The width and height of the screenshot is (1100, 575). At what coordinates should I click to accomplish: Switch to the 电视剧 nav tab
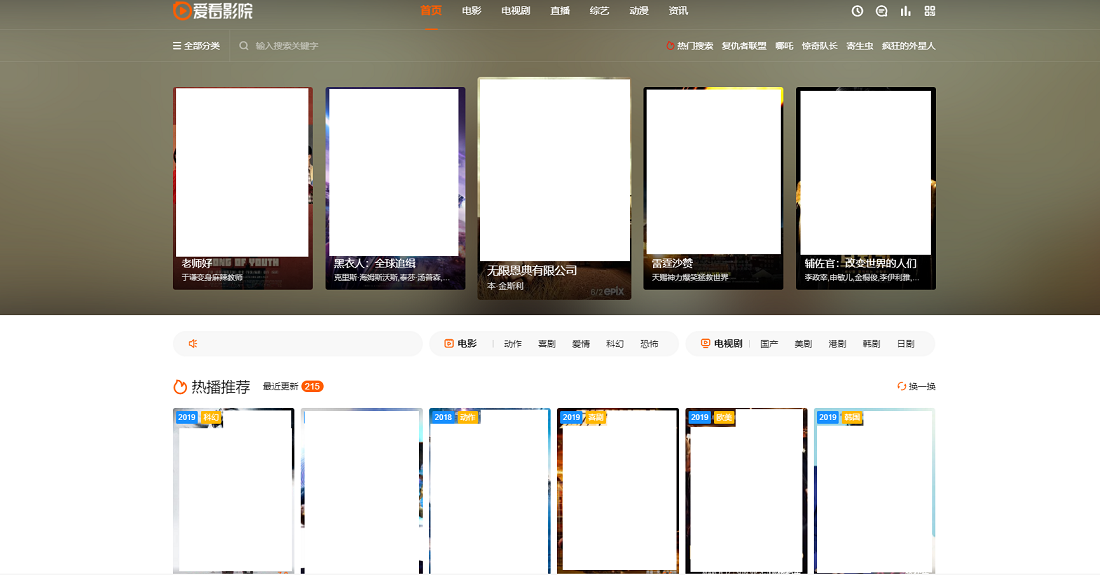(516, 11)
